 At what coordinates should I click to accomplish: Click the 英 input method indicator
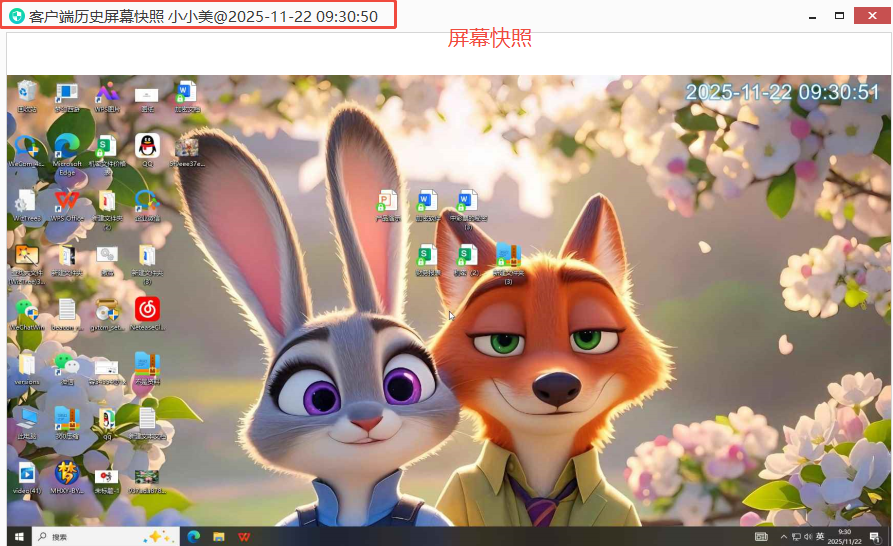(x=820, y=536)
